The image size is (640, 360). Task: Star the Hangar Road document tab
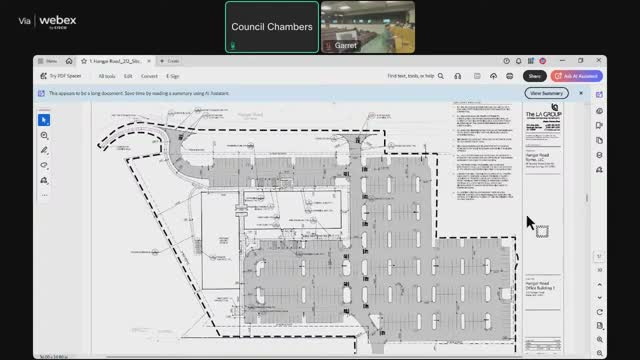point(84,61)
